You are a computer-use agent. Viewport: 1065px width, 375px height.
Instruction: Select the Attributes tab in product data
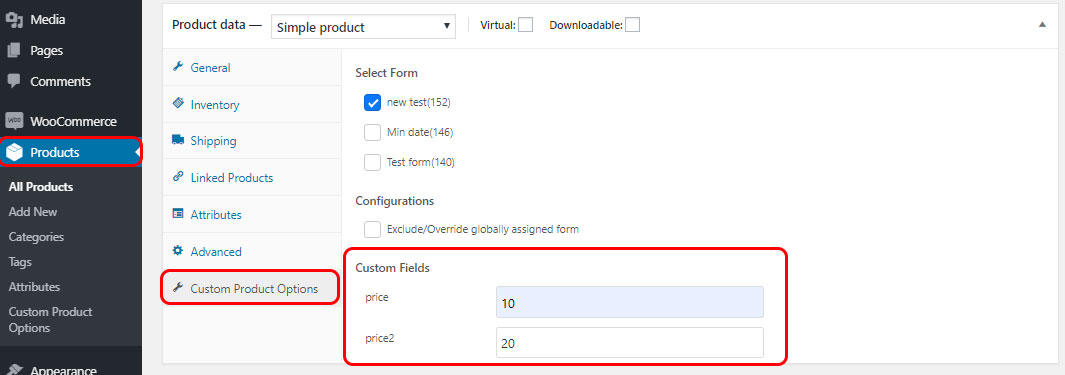pyautogui.click(x=216, y=215)
